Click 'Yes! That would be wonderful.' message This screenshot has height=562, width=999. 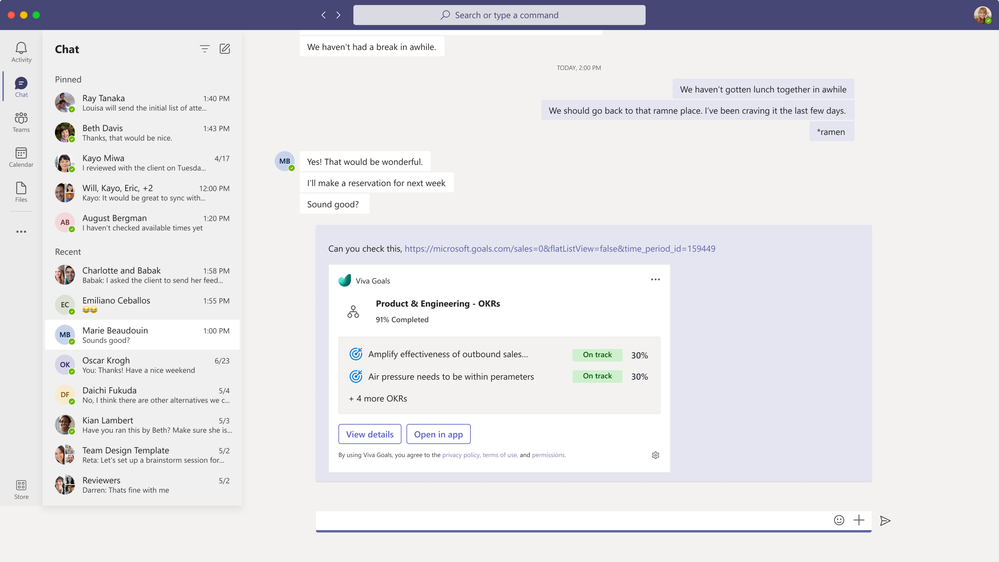pos(365,161)
